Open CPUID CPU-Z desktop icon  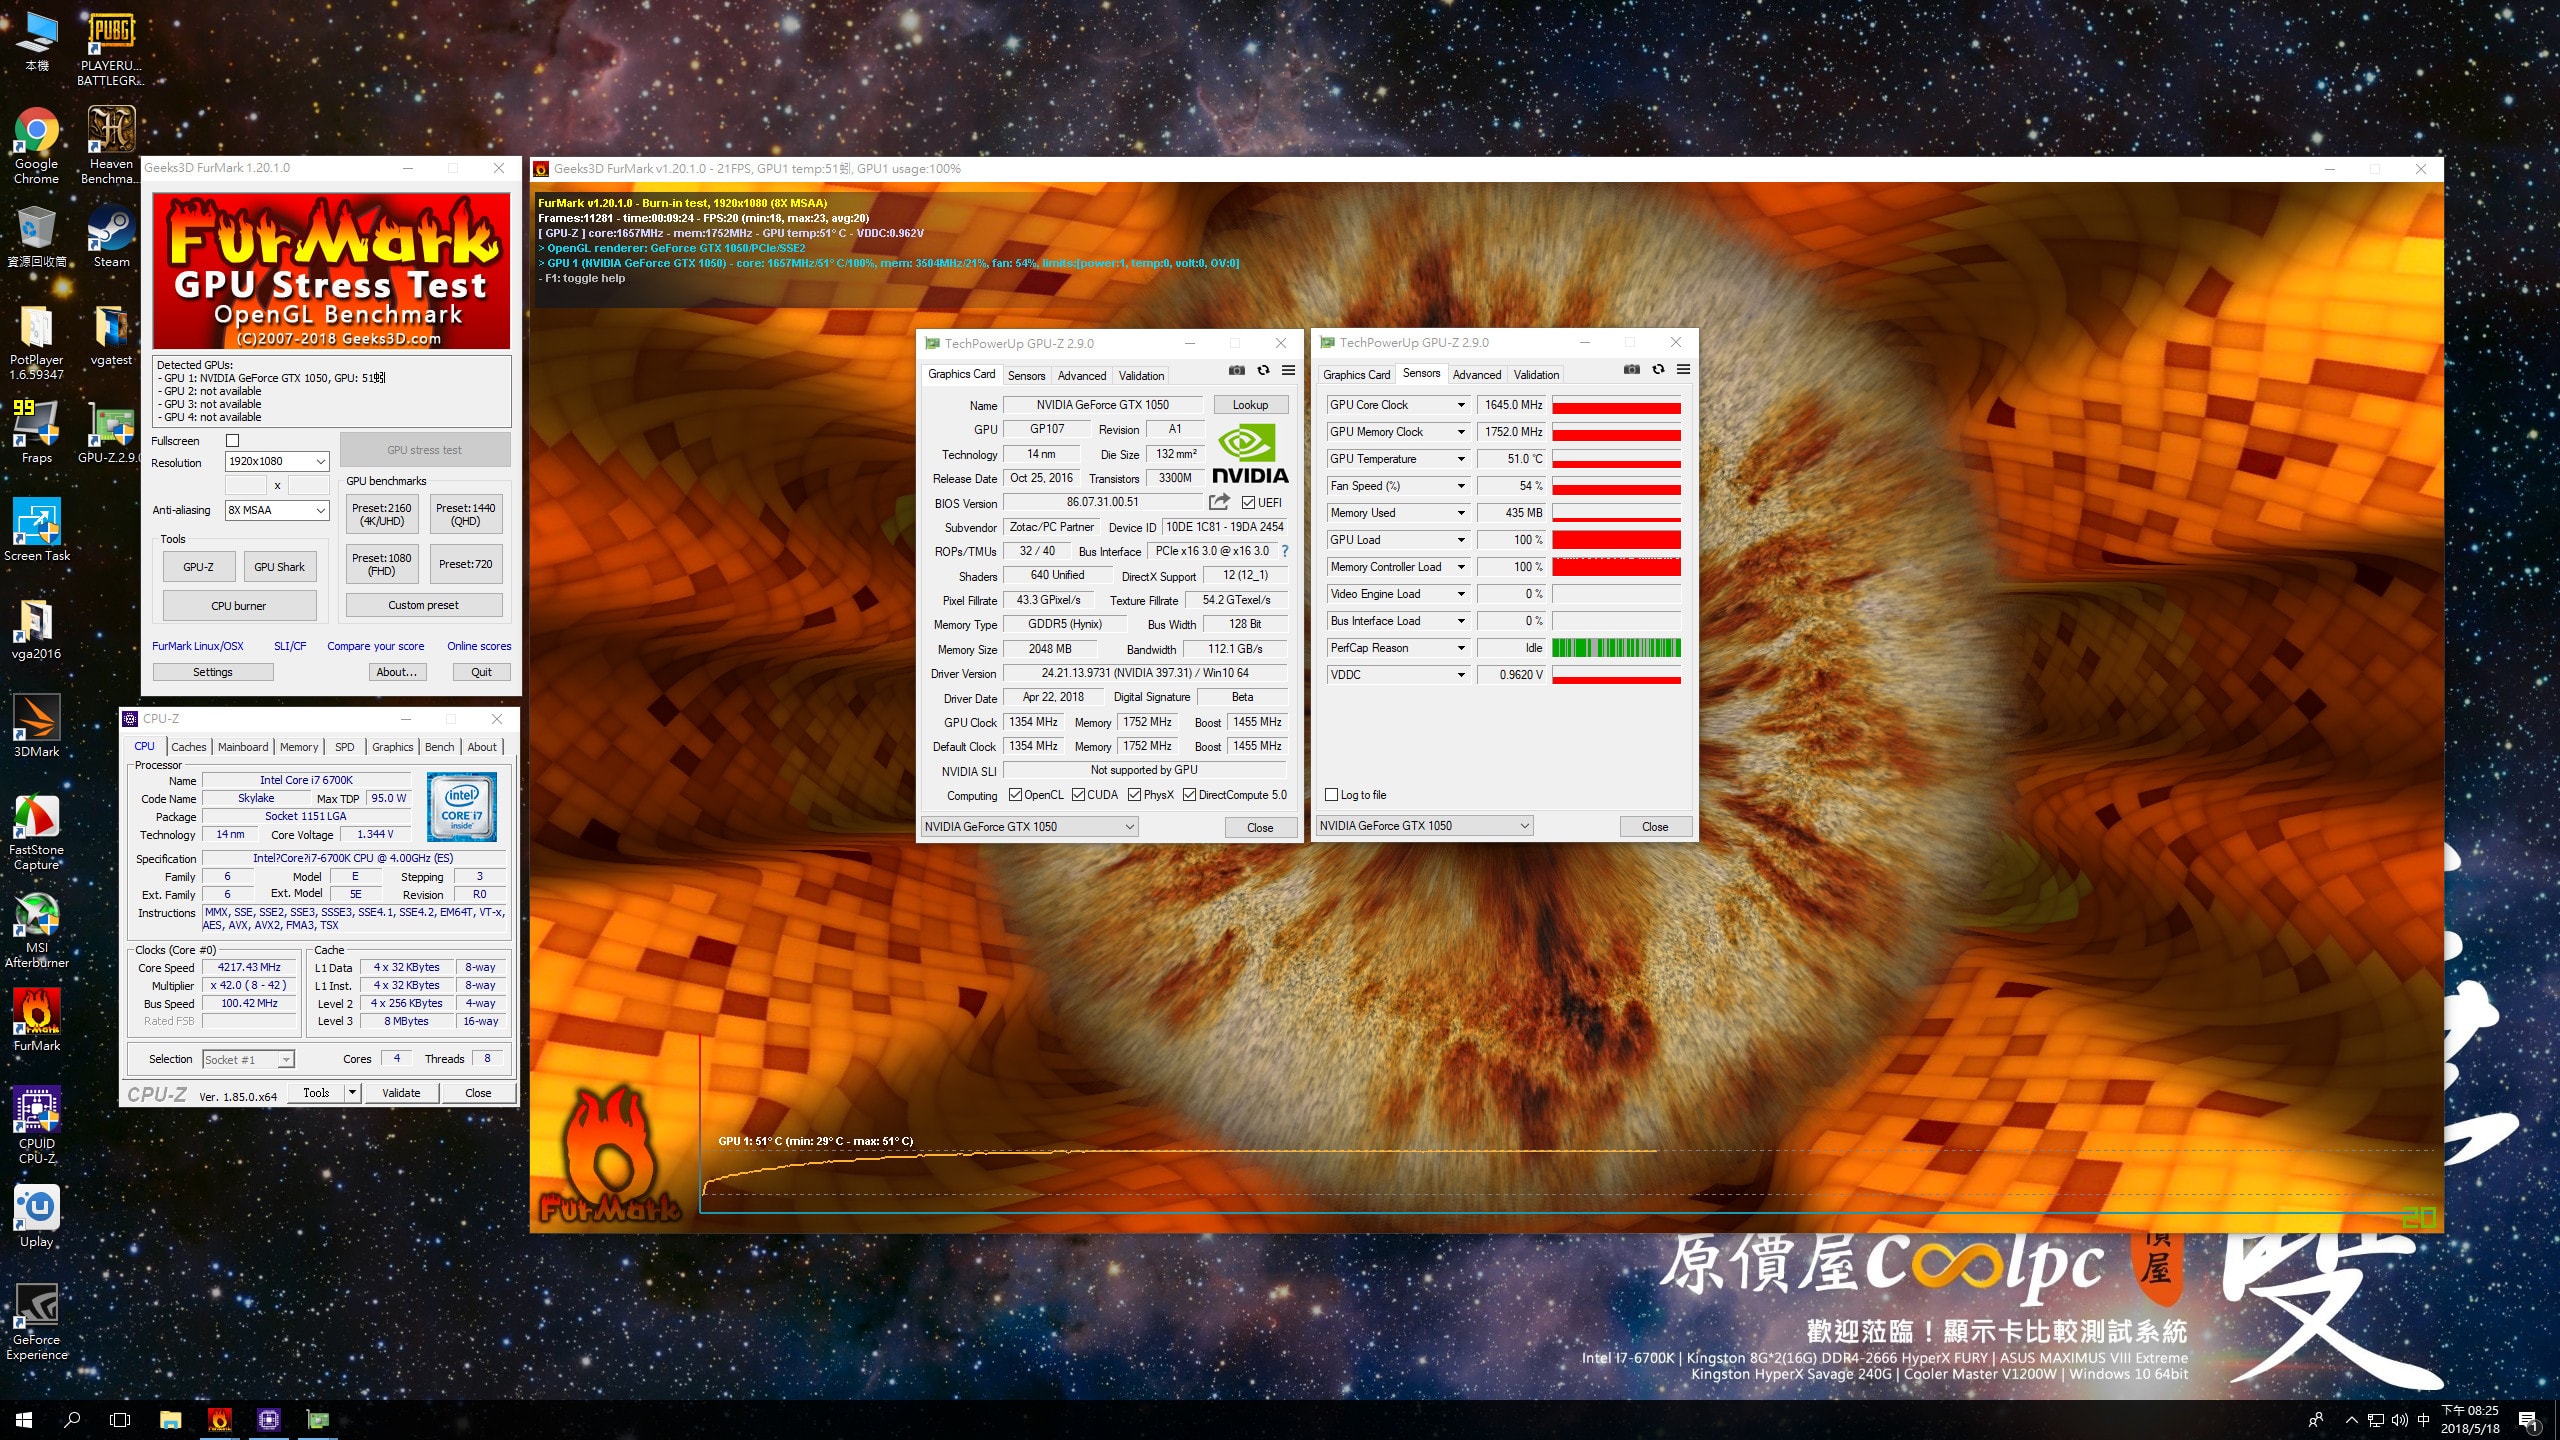pos(36,1126)
